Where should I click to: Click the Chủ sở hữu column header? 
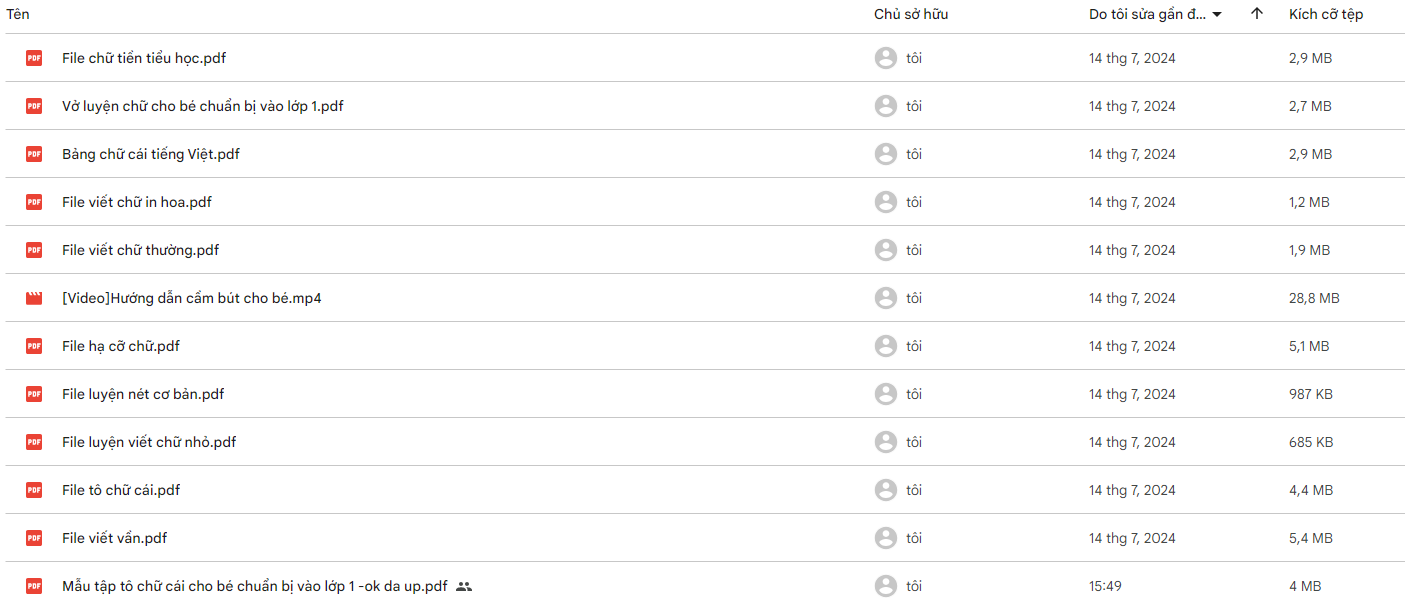911,14
